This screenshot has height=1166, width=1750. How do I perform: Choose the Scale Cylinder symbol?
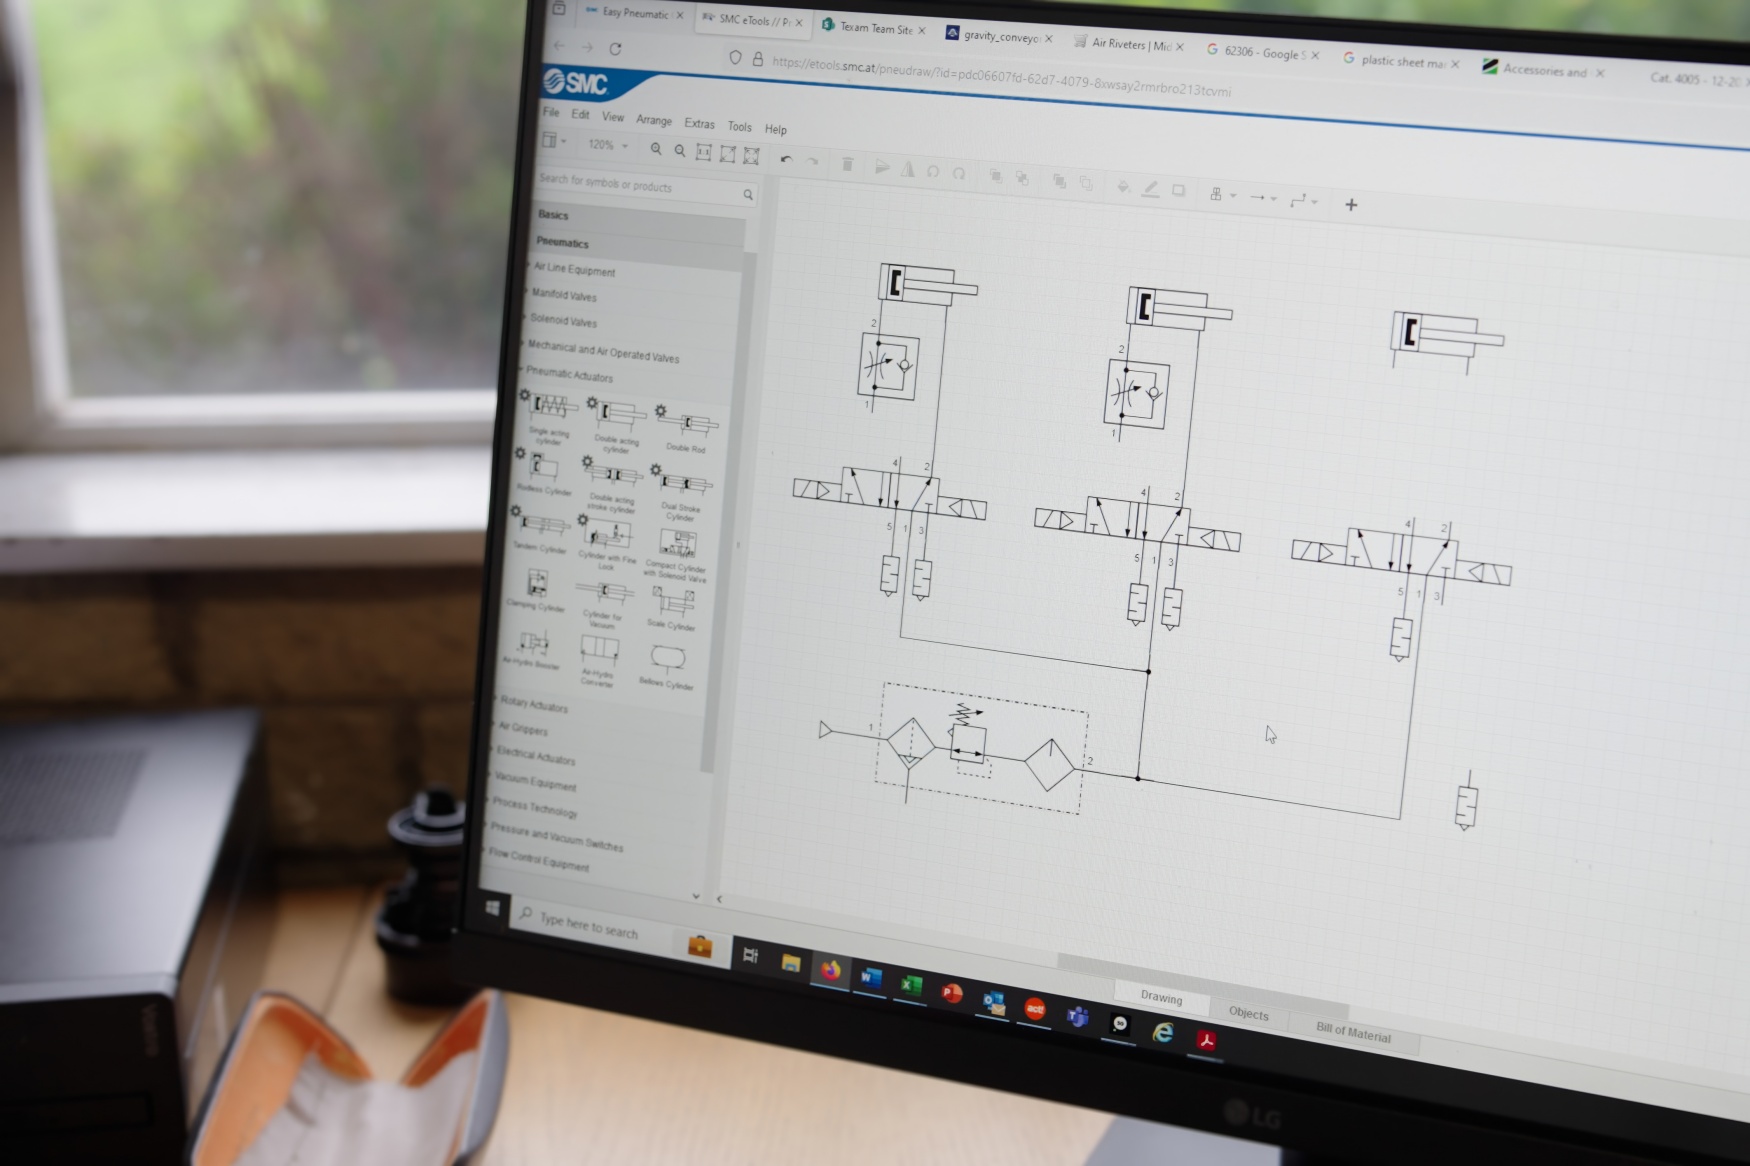click(x=673, y=603)
